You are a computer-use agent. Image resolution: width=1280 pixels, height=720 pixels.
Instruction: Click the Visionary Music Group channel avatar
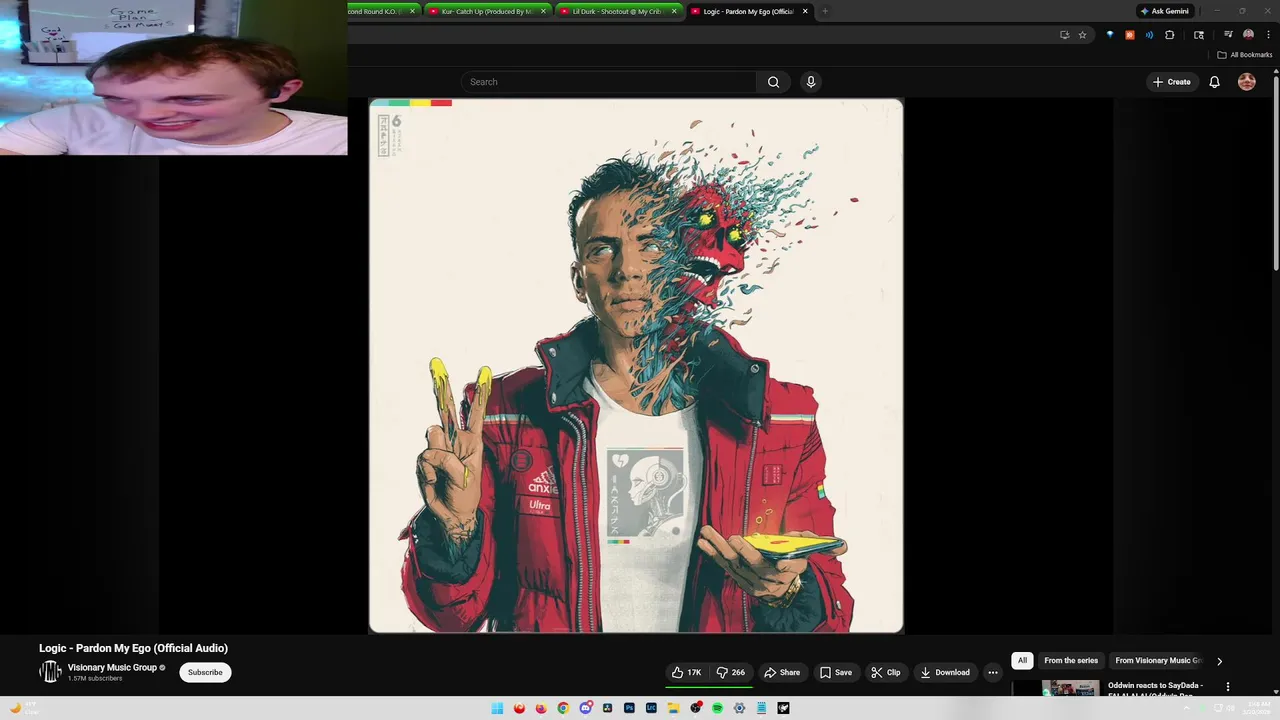point(50,672)
